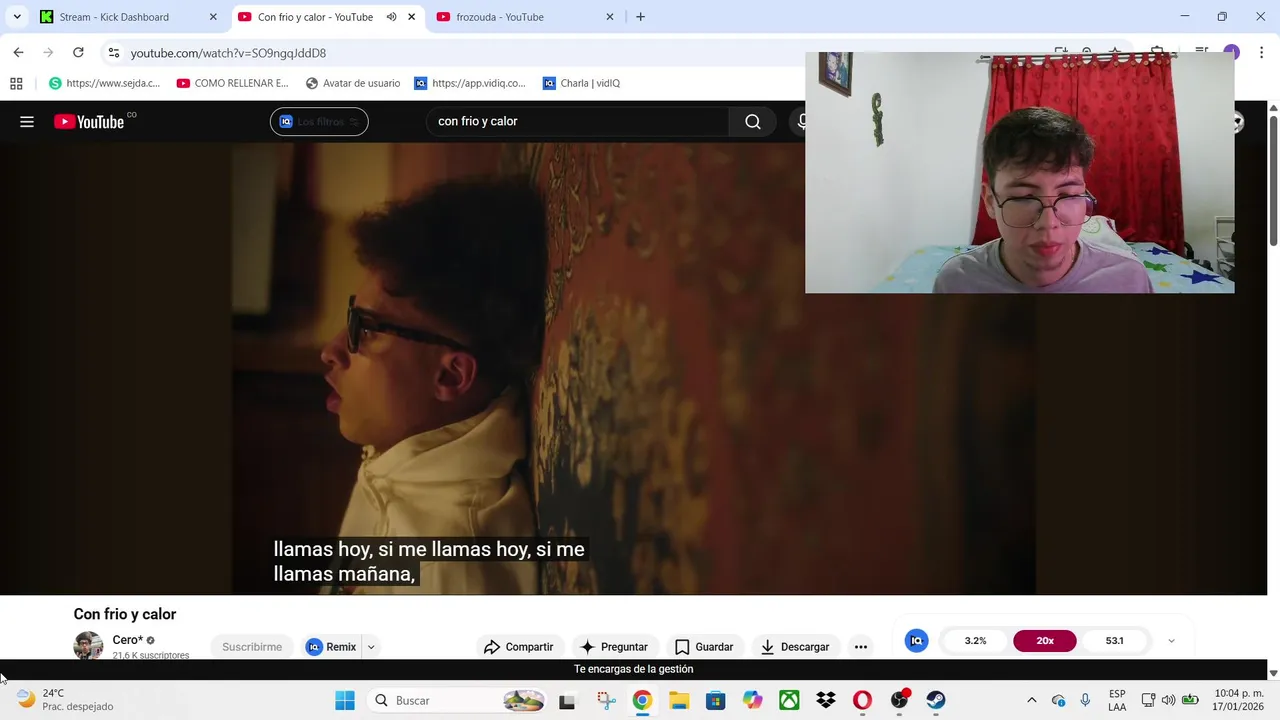Click the ESP LAA language indicator
Image resolution: width=1280 pixels, height=720 pixels.
[x=1117, y=700]
